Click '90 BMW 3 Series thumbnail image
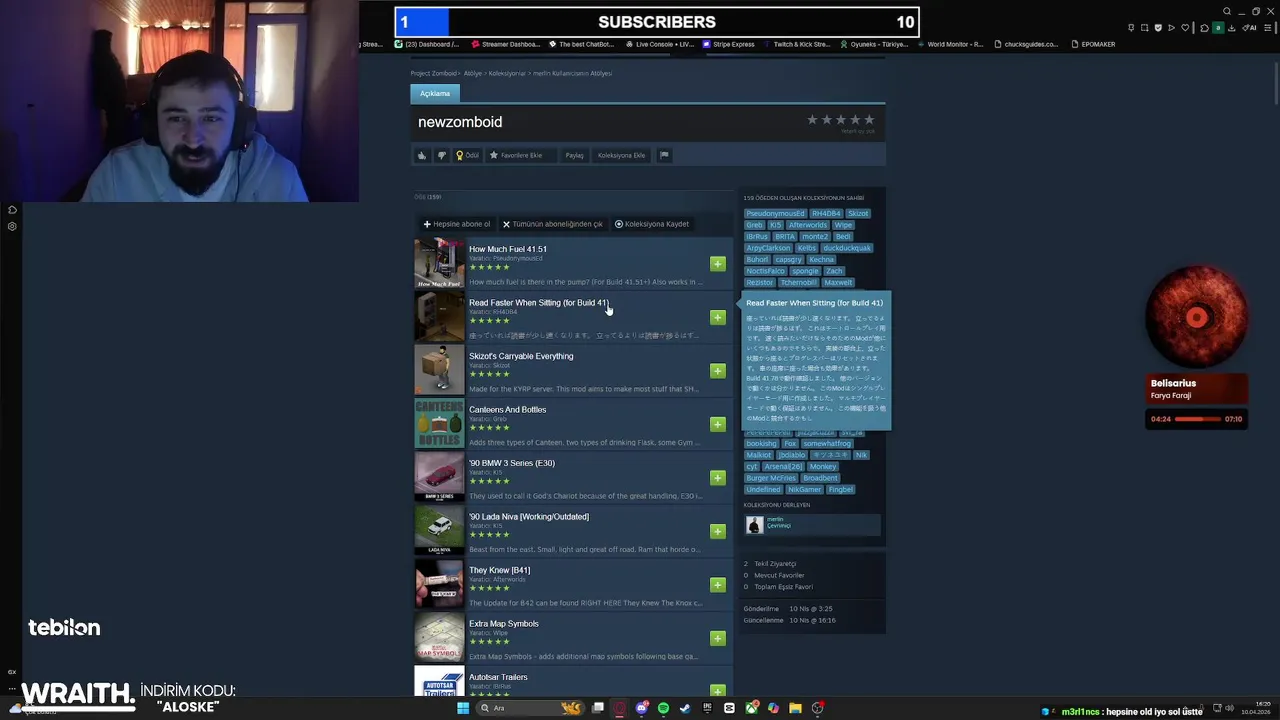 [439, 477]
